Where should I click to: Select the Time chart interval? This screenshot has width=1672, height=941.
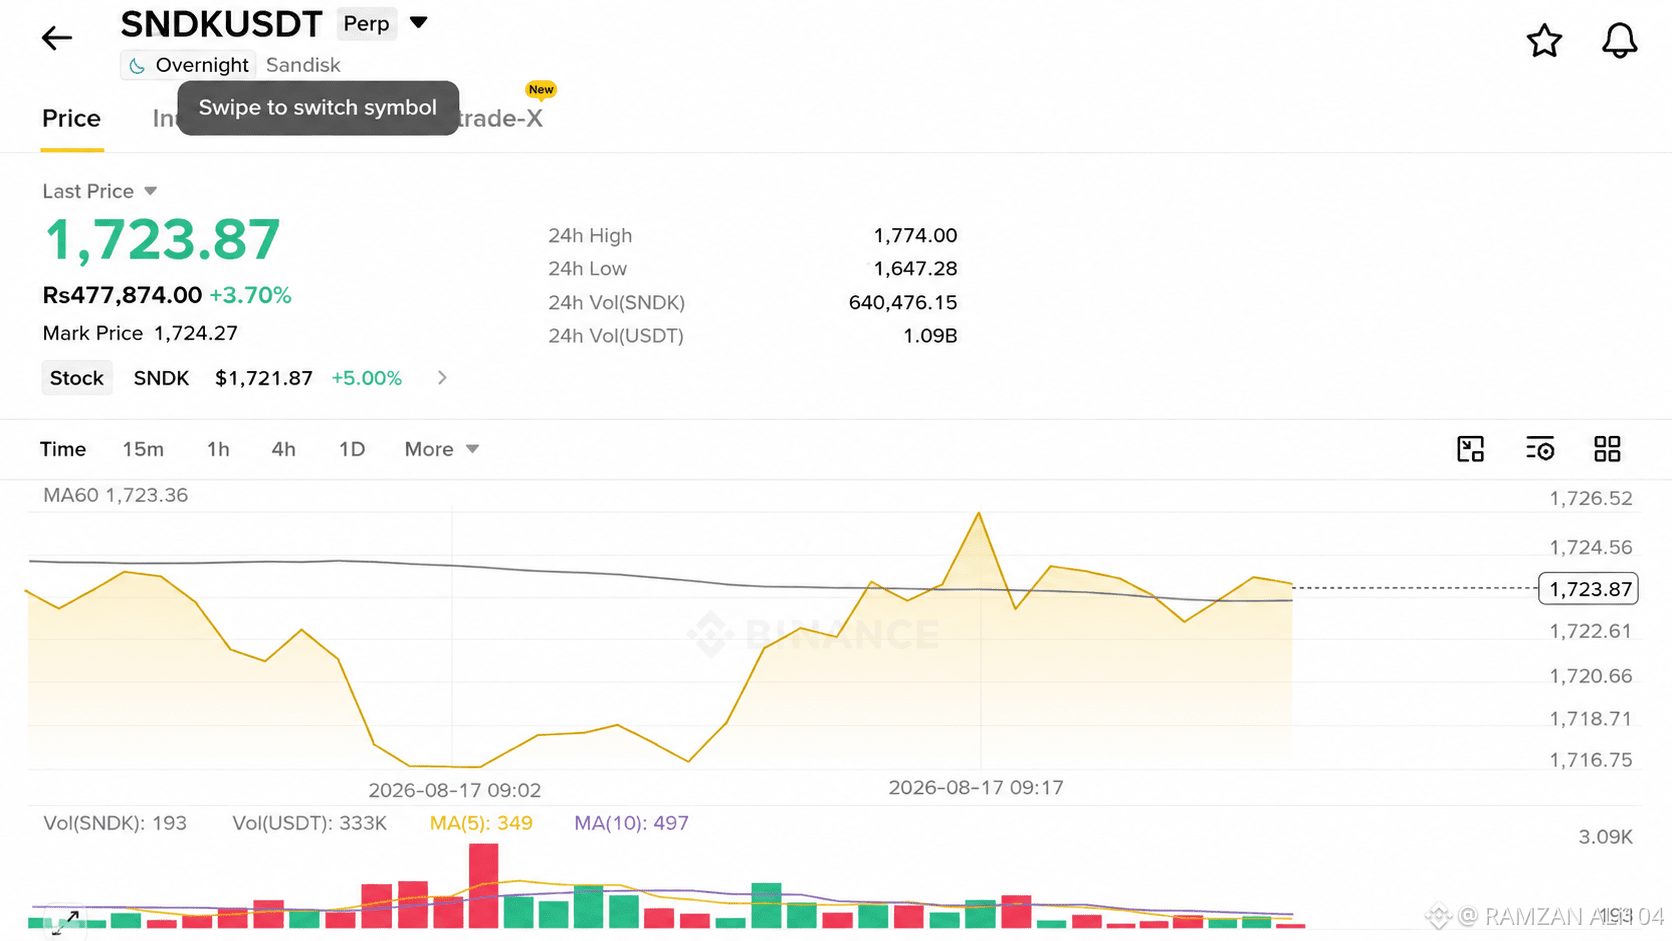63,449
